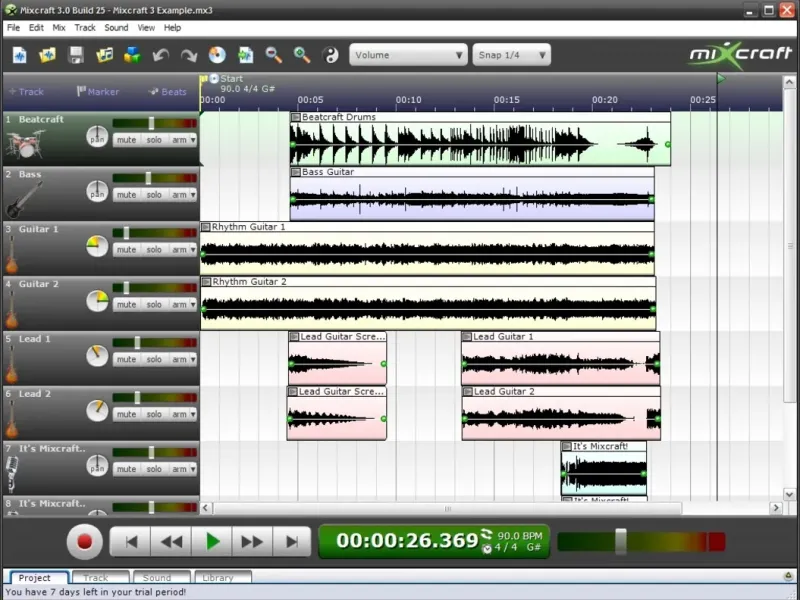
Task: Click the Beats button
Action: (x=167, y=92)
